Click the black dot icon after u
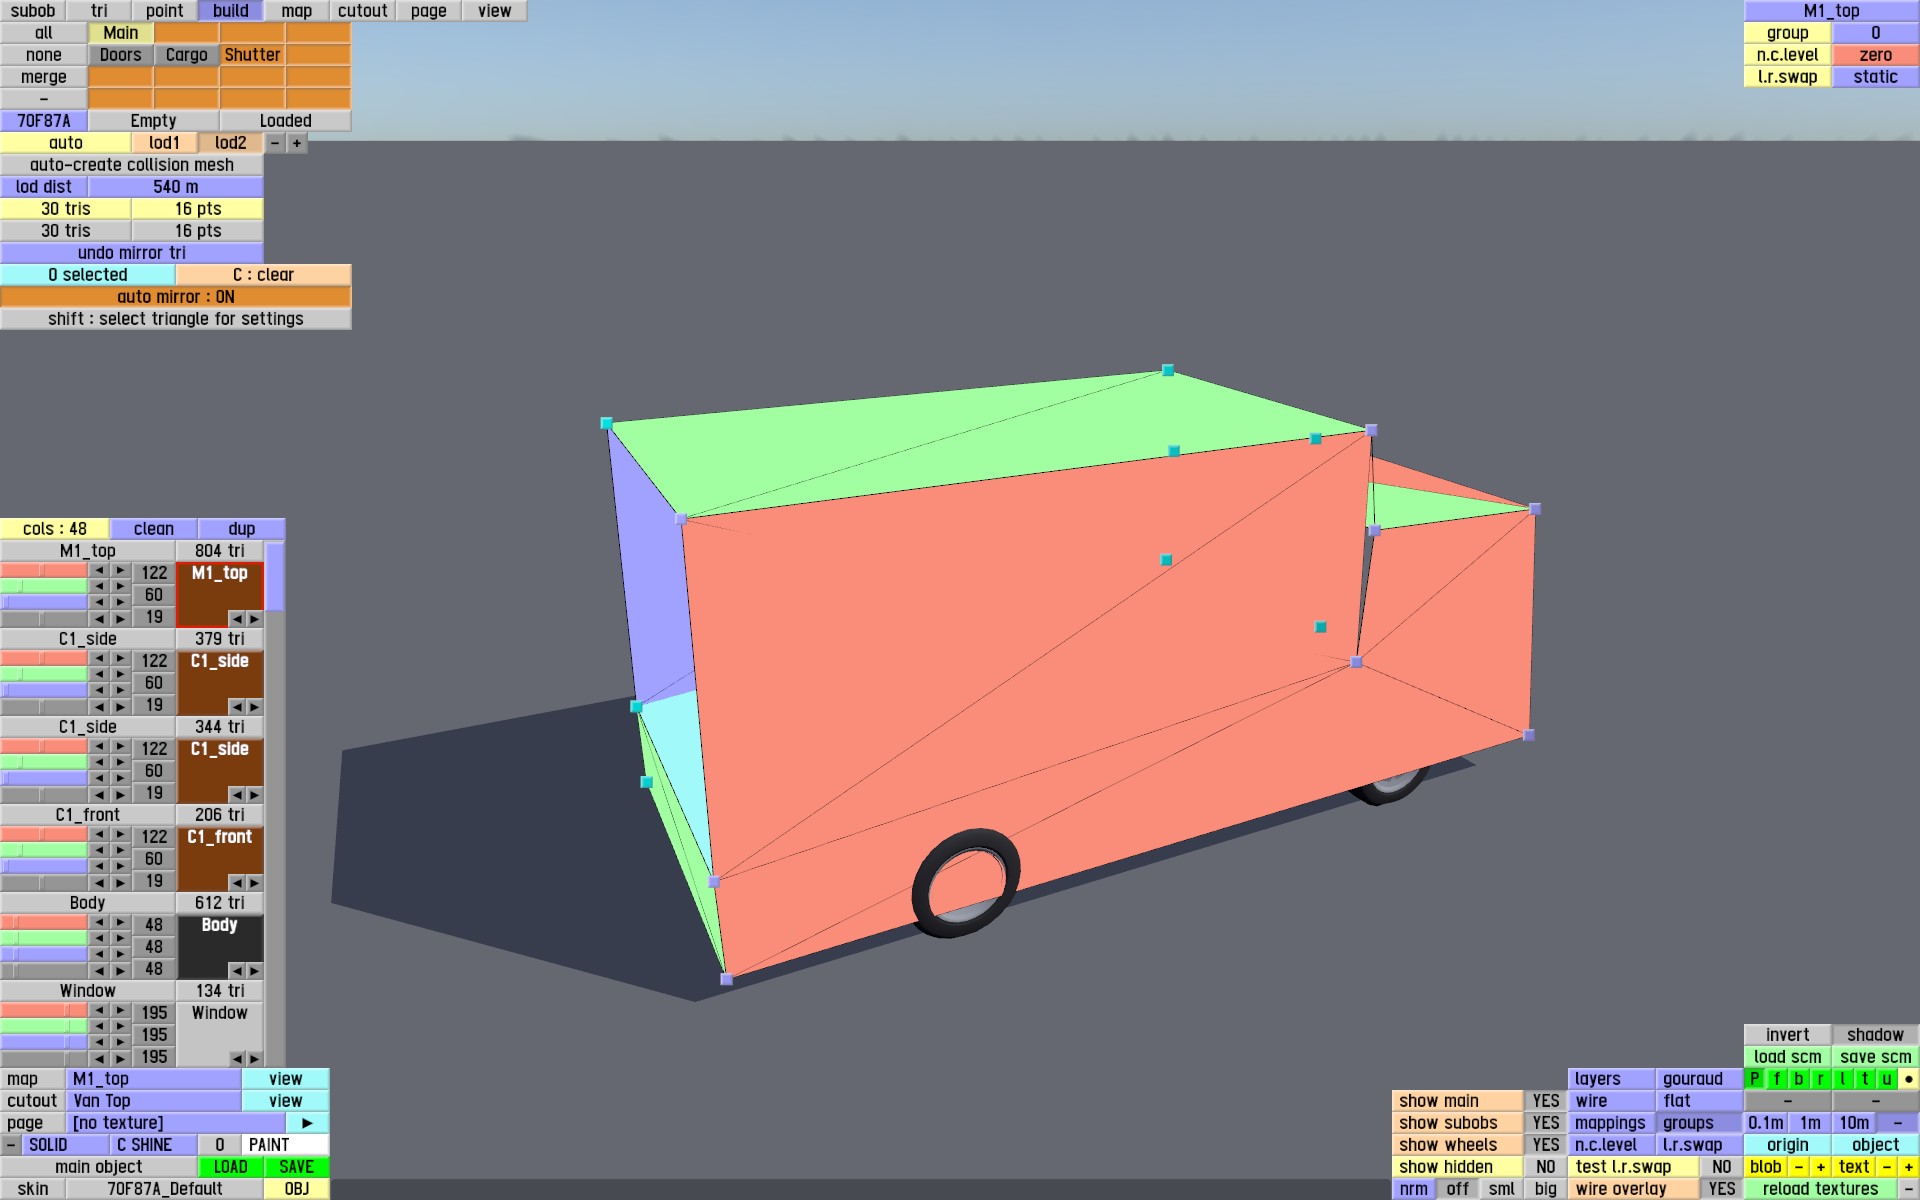 tap(1908, 1079)
